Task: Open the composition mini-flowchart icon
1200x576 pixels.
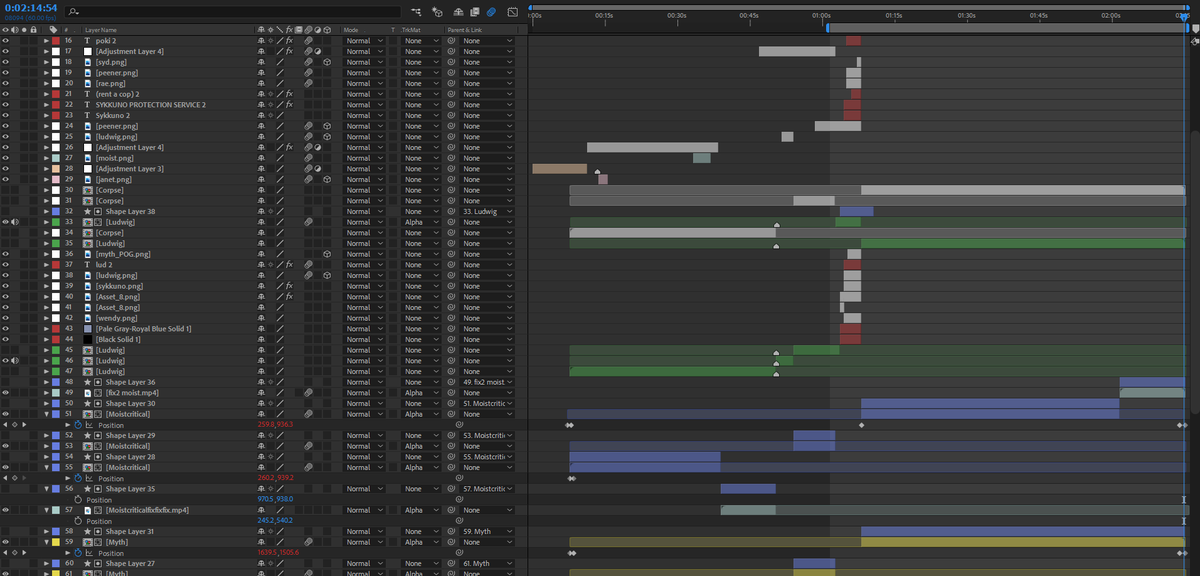Action: tap(417, 12)
